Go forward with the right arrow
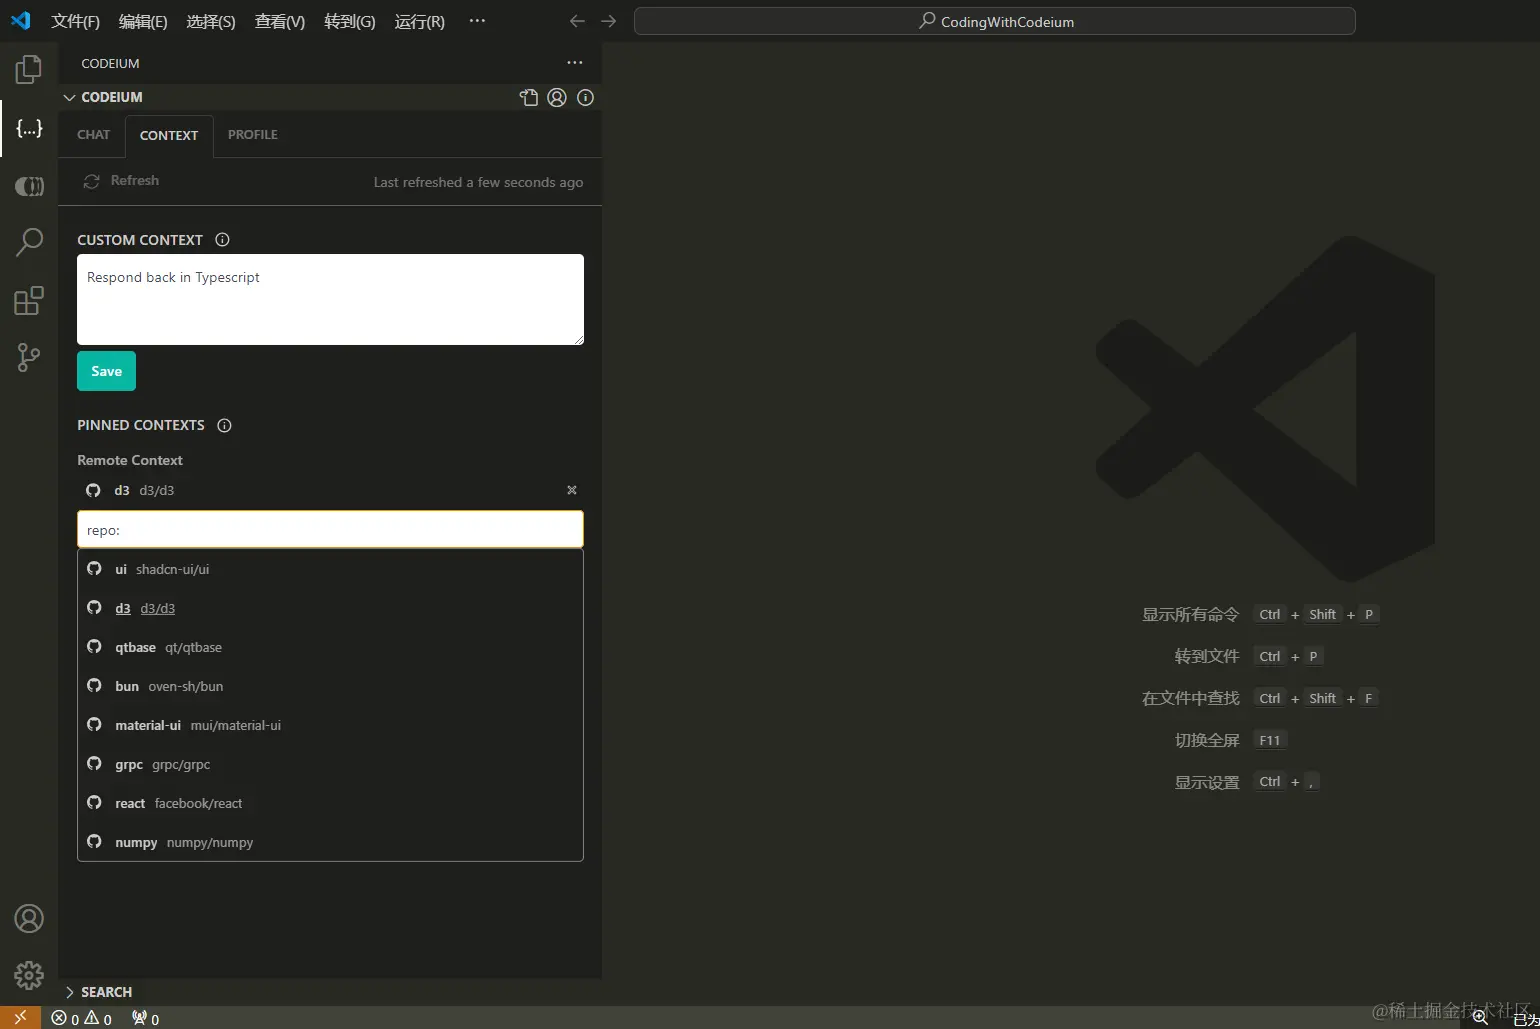 pyautogui.click(x=608, y=21)
